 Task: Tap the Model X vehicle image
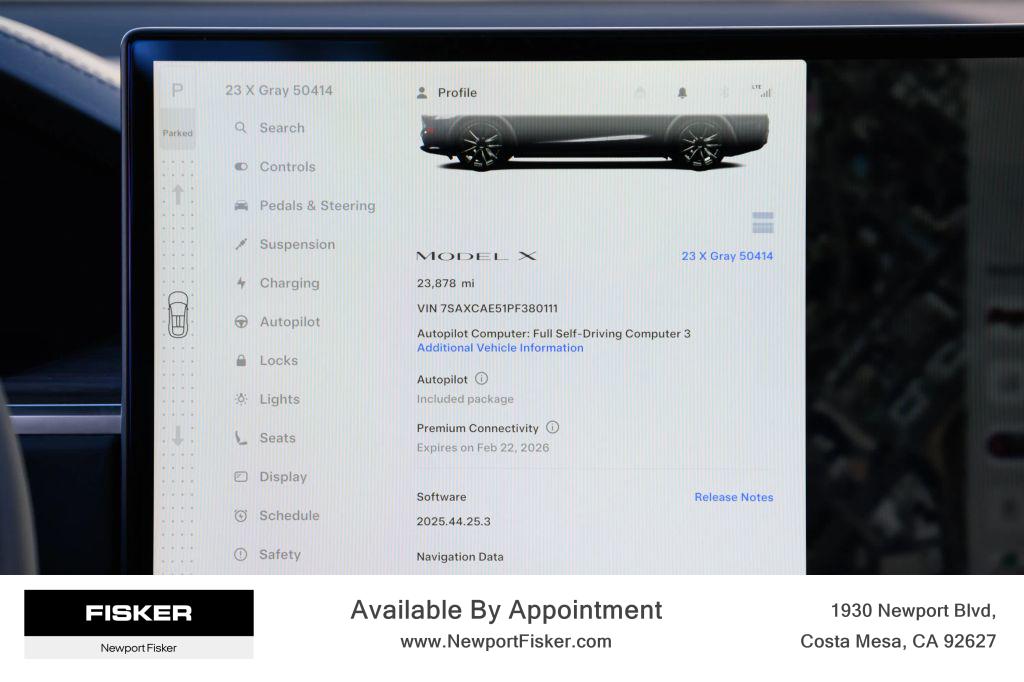click(594, 140)
